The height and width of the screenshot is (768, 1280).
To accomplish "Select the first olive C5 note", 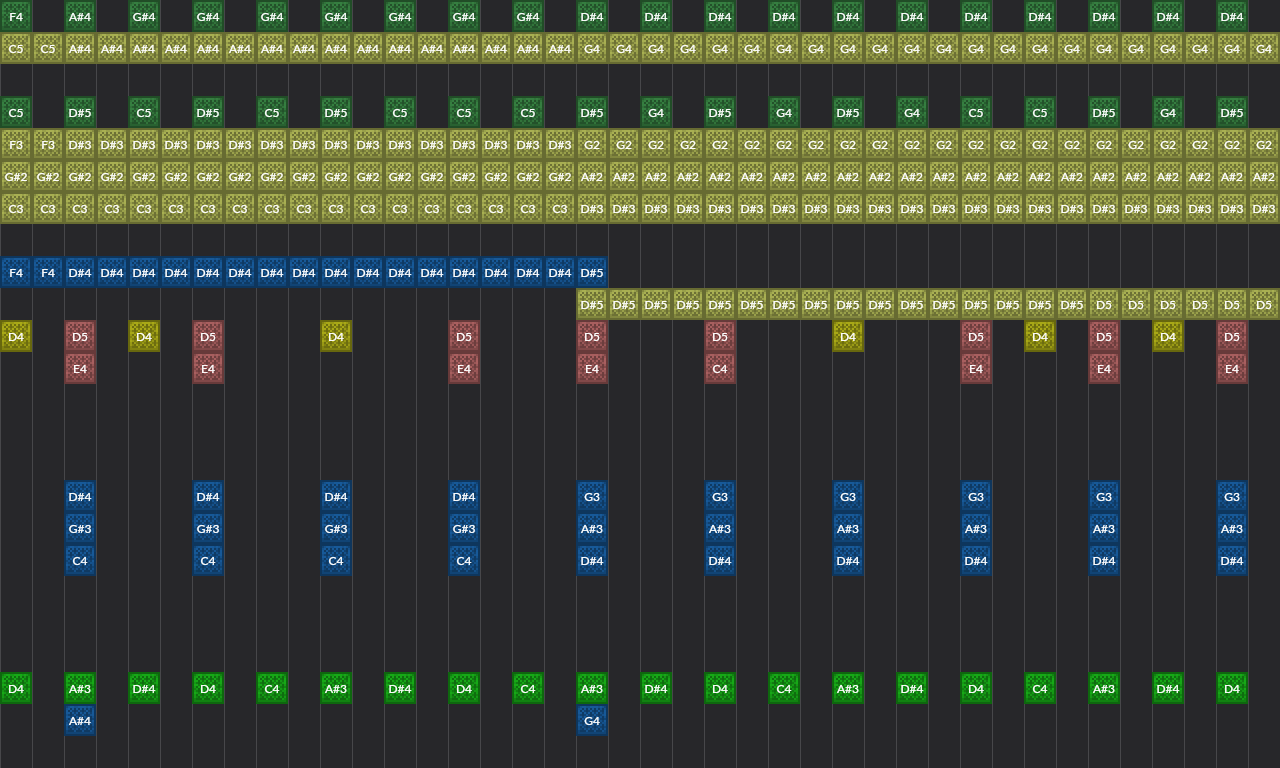I will click(x=16, y=49).
